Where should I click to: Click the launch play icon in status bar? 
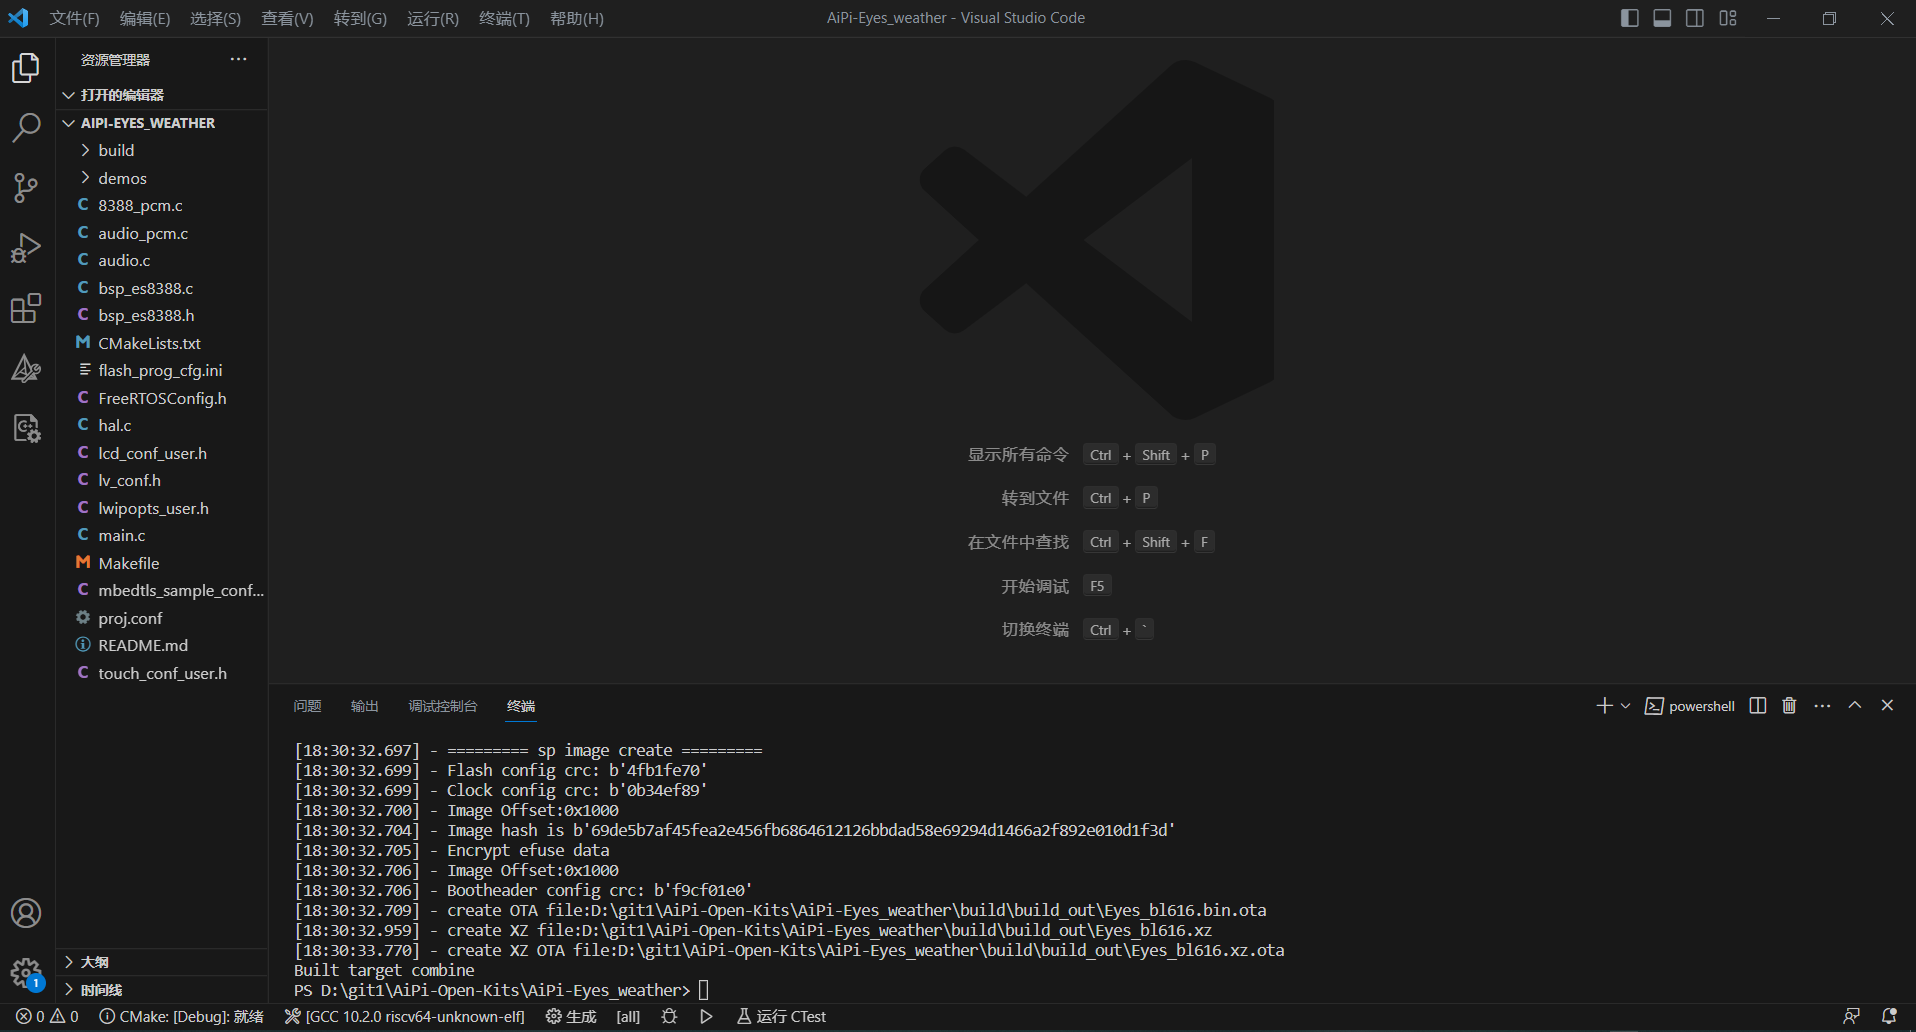[706, 1017]
